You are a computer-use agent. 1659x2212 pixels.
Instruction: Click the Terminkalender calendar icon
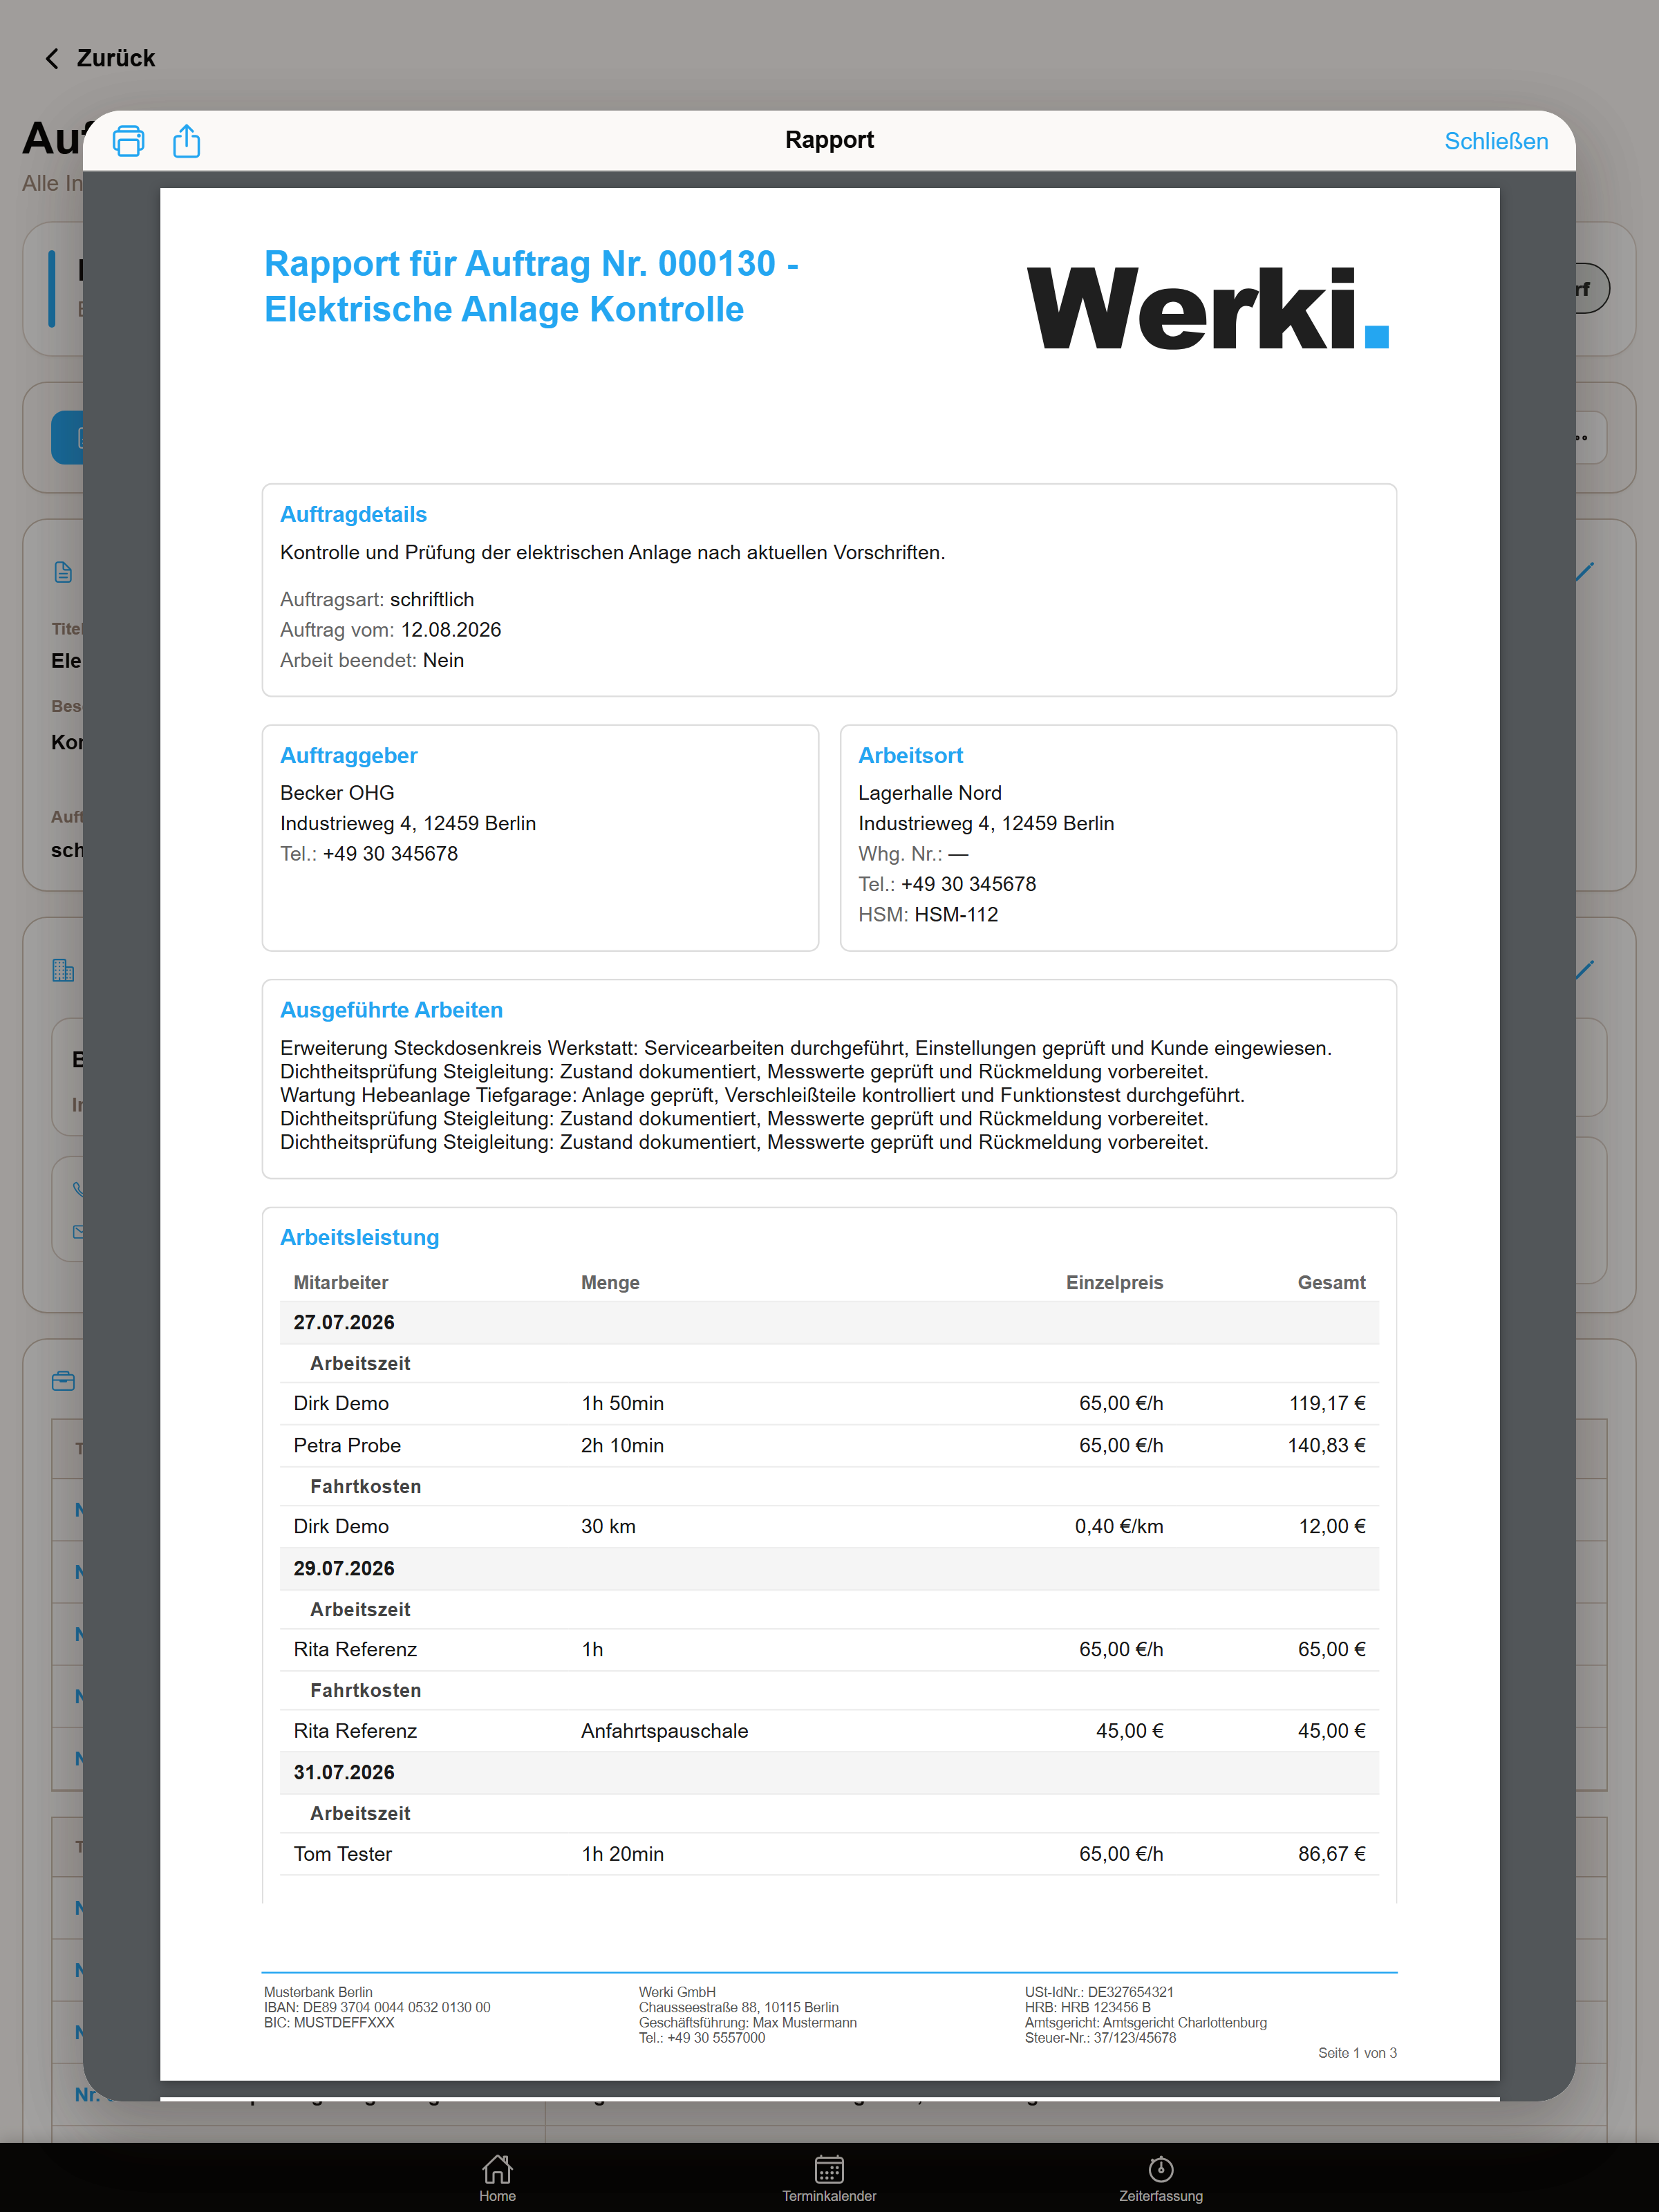tap(829, 2168)
